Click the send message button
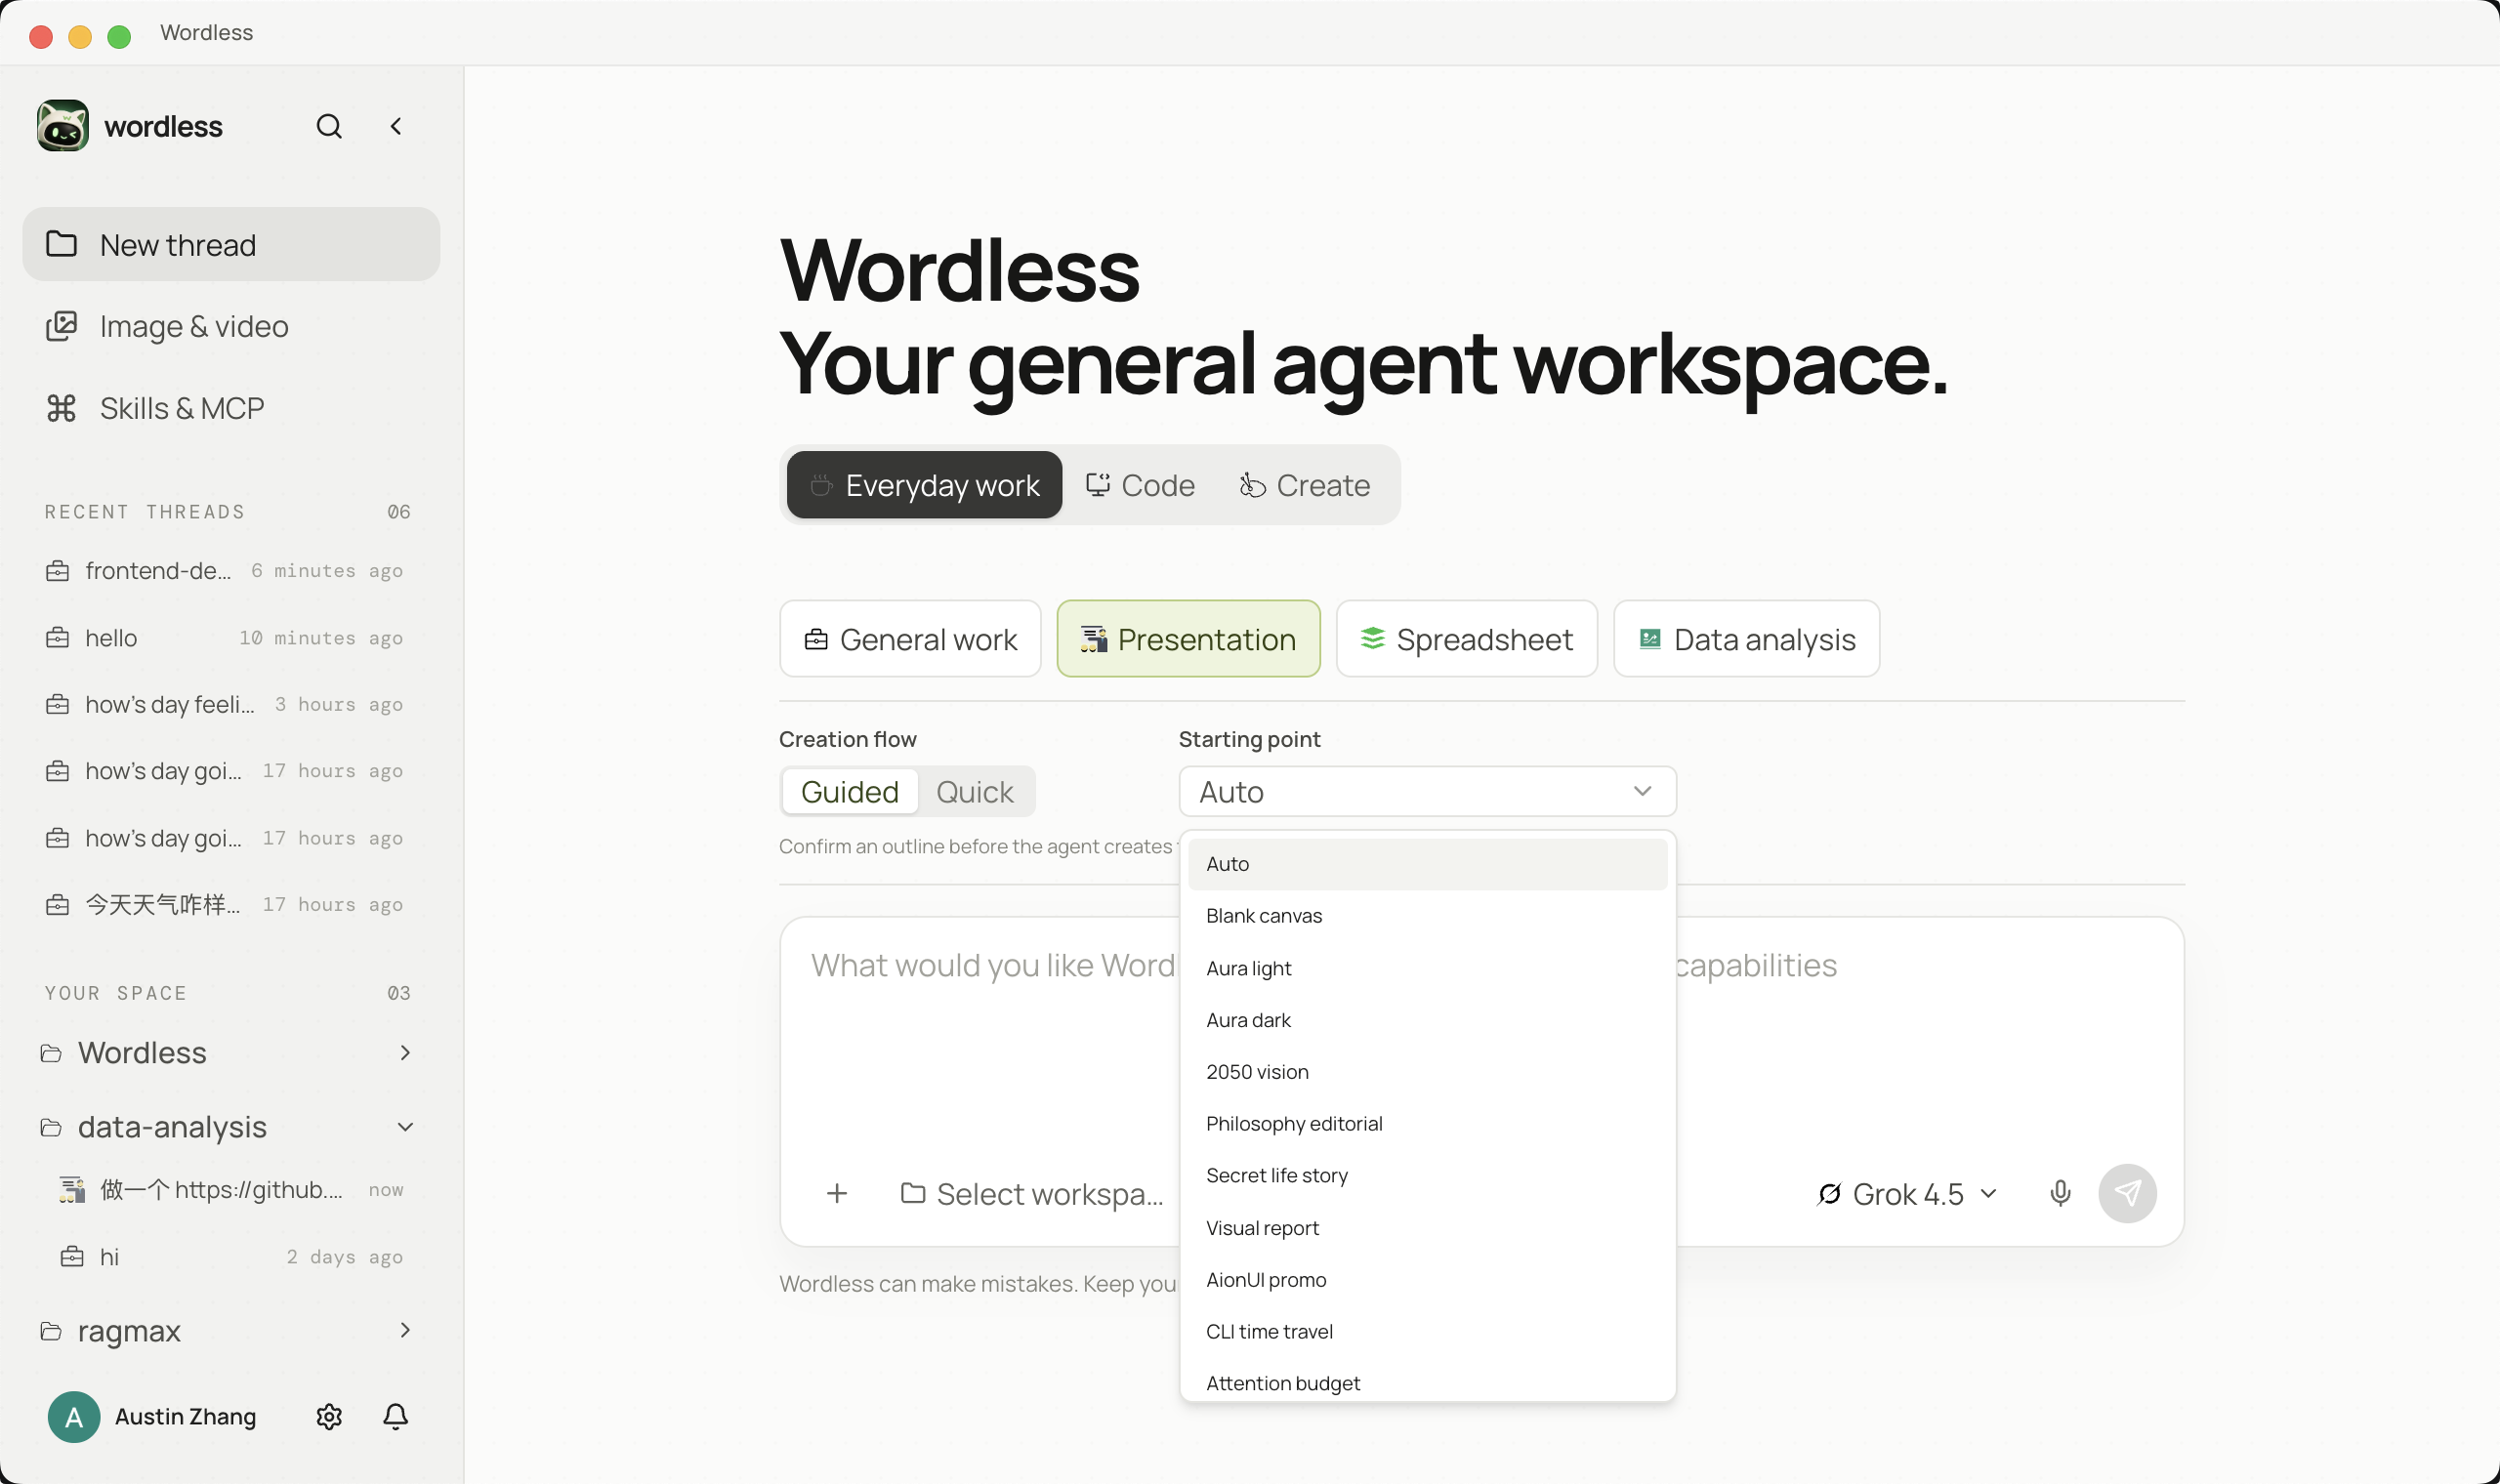The image size is (2500, 1484). 2127,1193
